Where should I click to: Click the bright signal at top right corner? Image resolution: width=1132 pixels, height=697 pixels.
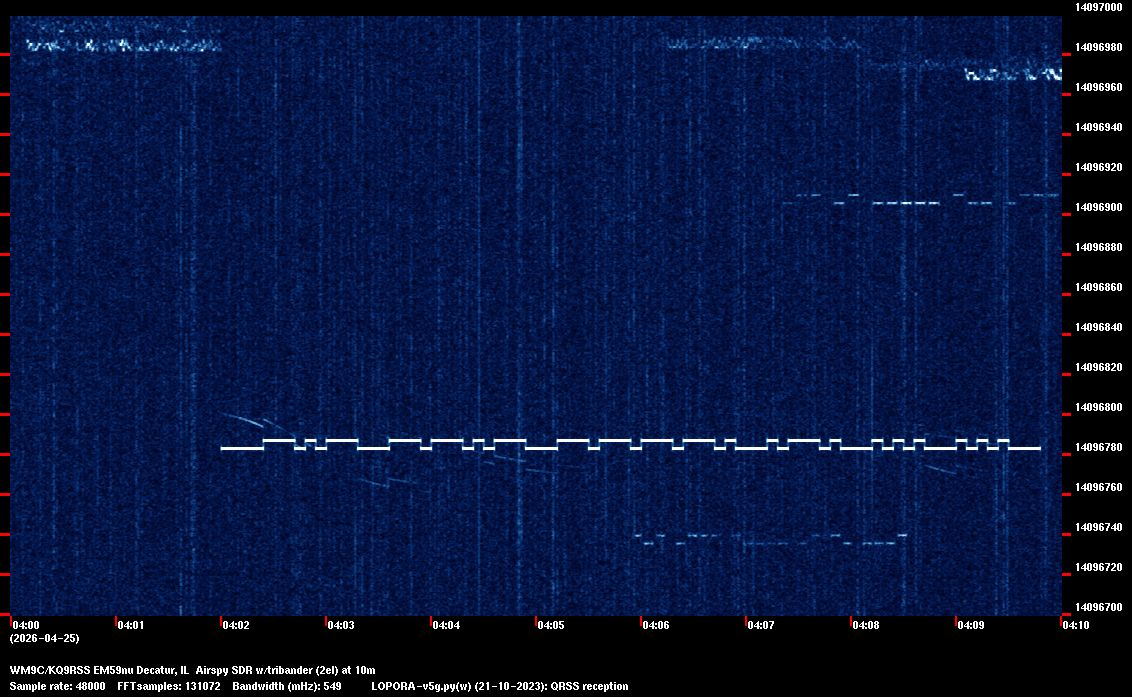pyautogui.click(x=1012, y=74)
